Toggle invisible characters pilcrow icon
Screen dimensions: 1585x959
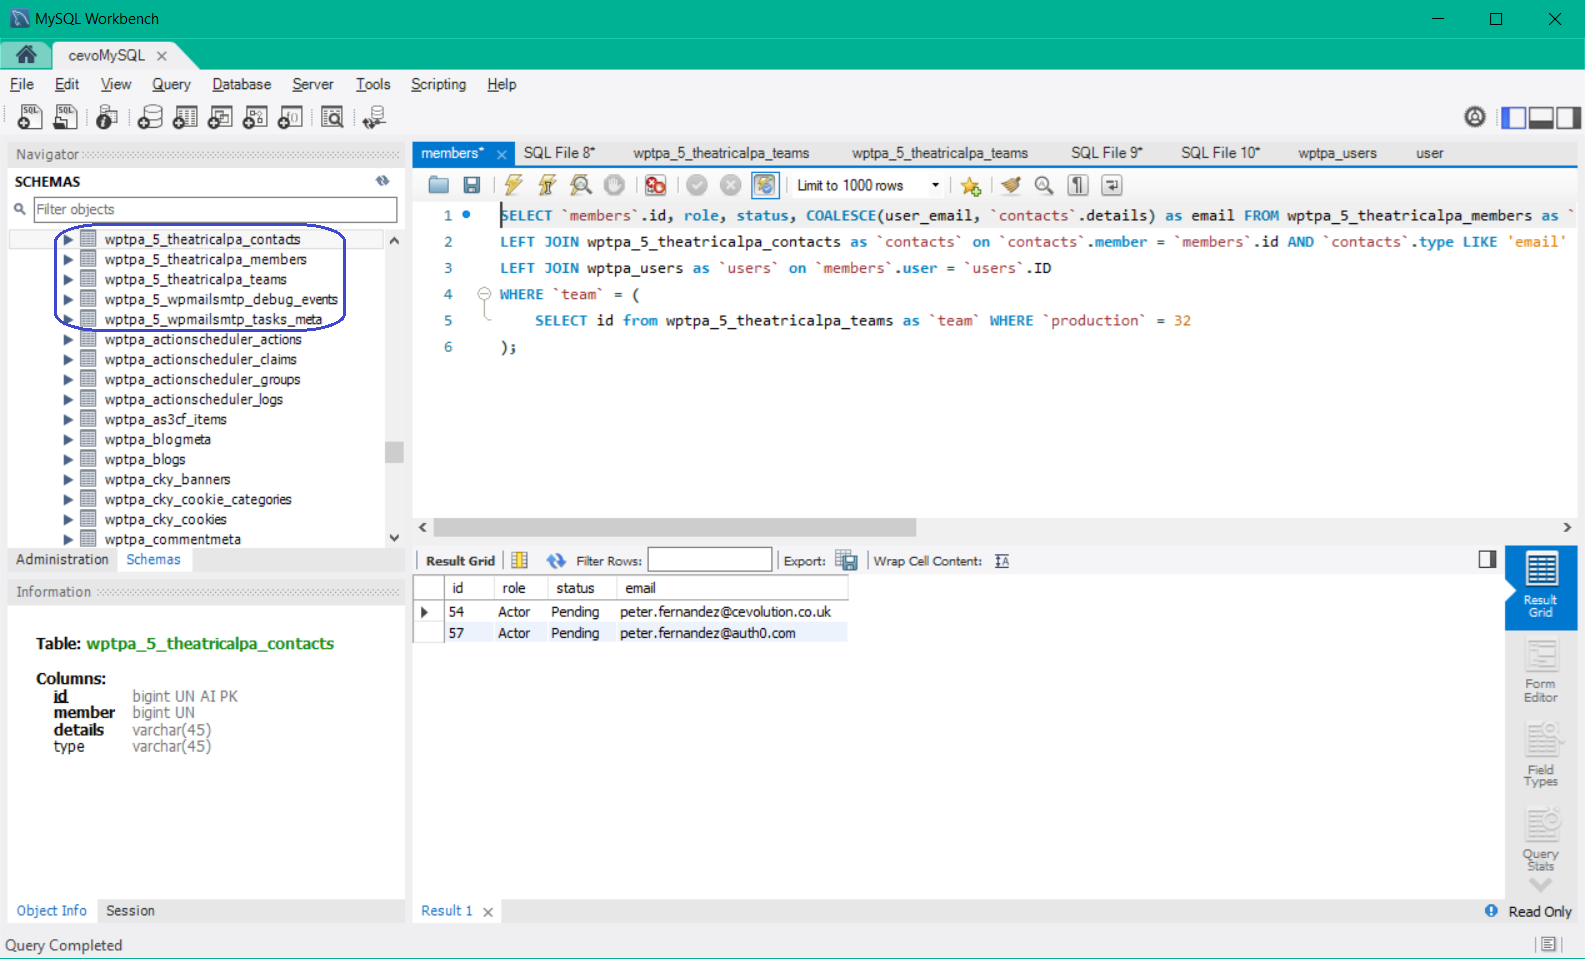1078,185
